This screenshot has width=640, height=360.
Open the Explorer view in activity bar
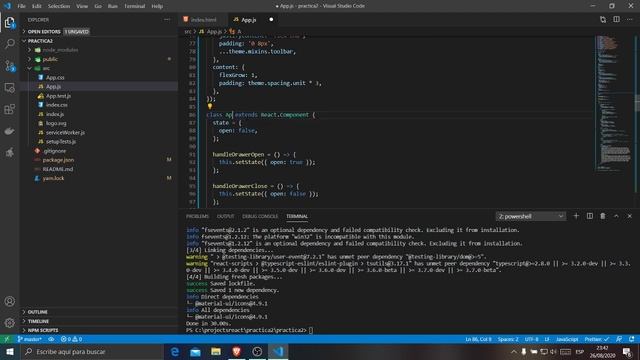click(x=9, y=22)
